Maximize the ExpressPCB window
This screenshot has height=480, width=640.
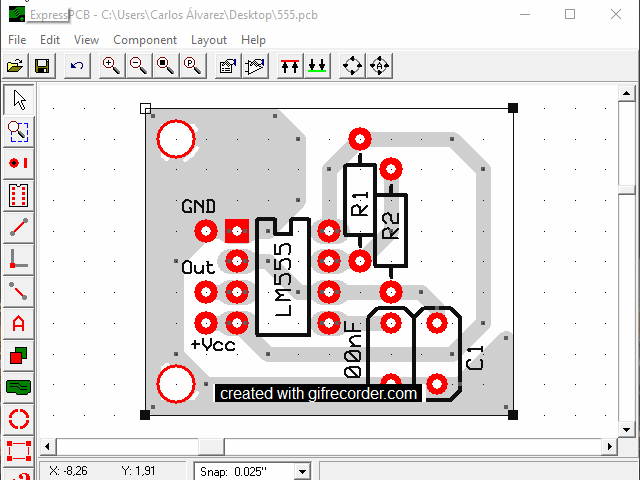tap(570, 14)
